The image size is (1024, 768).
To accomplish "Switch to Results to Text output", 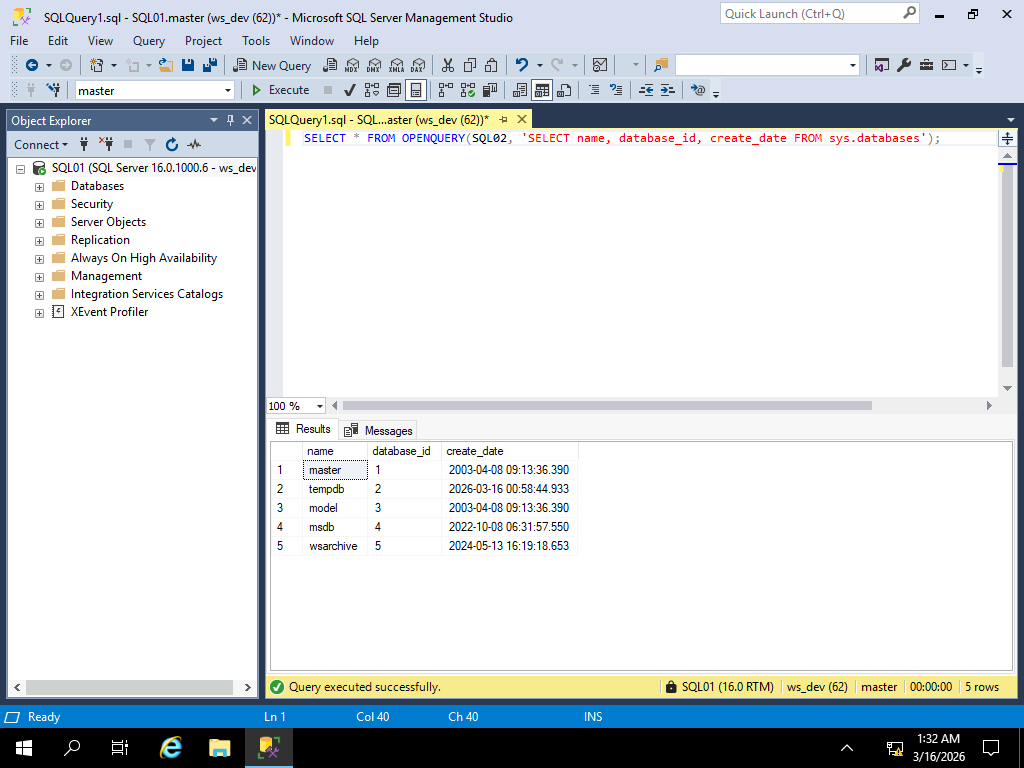I will (x=520, y=90).
